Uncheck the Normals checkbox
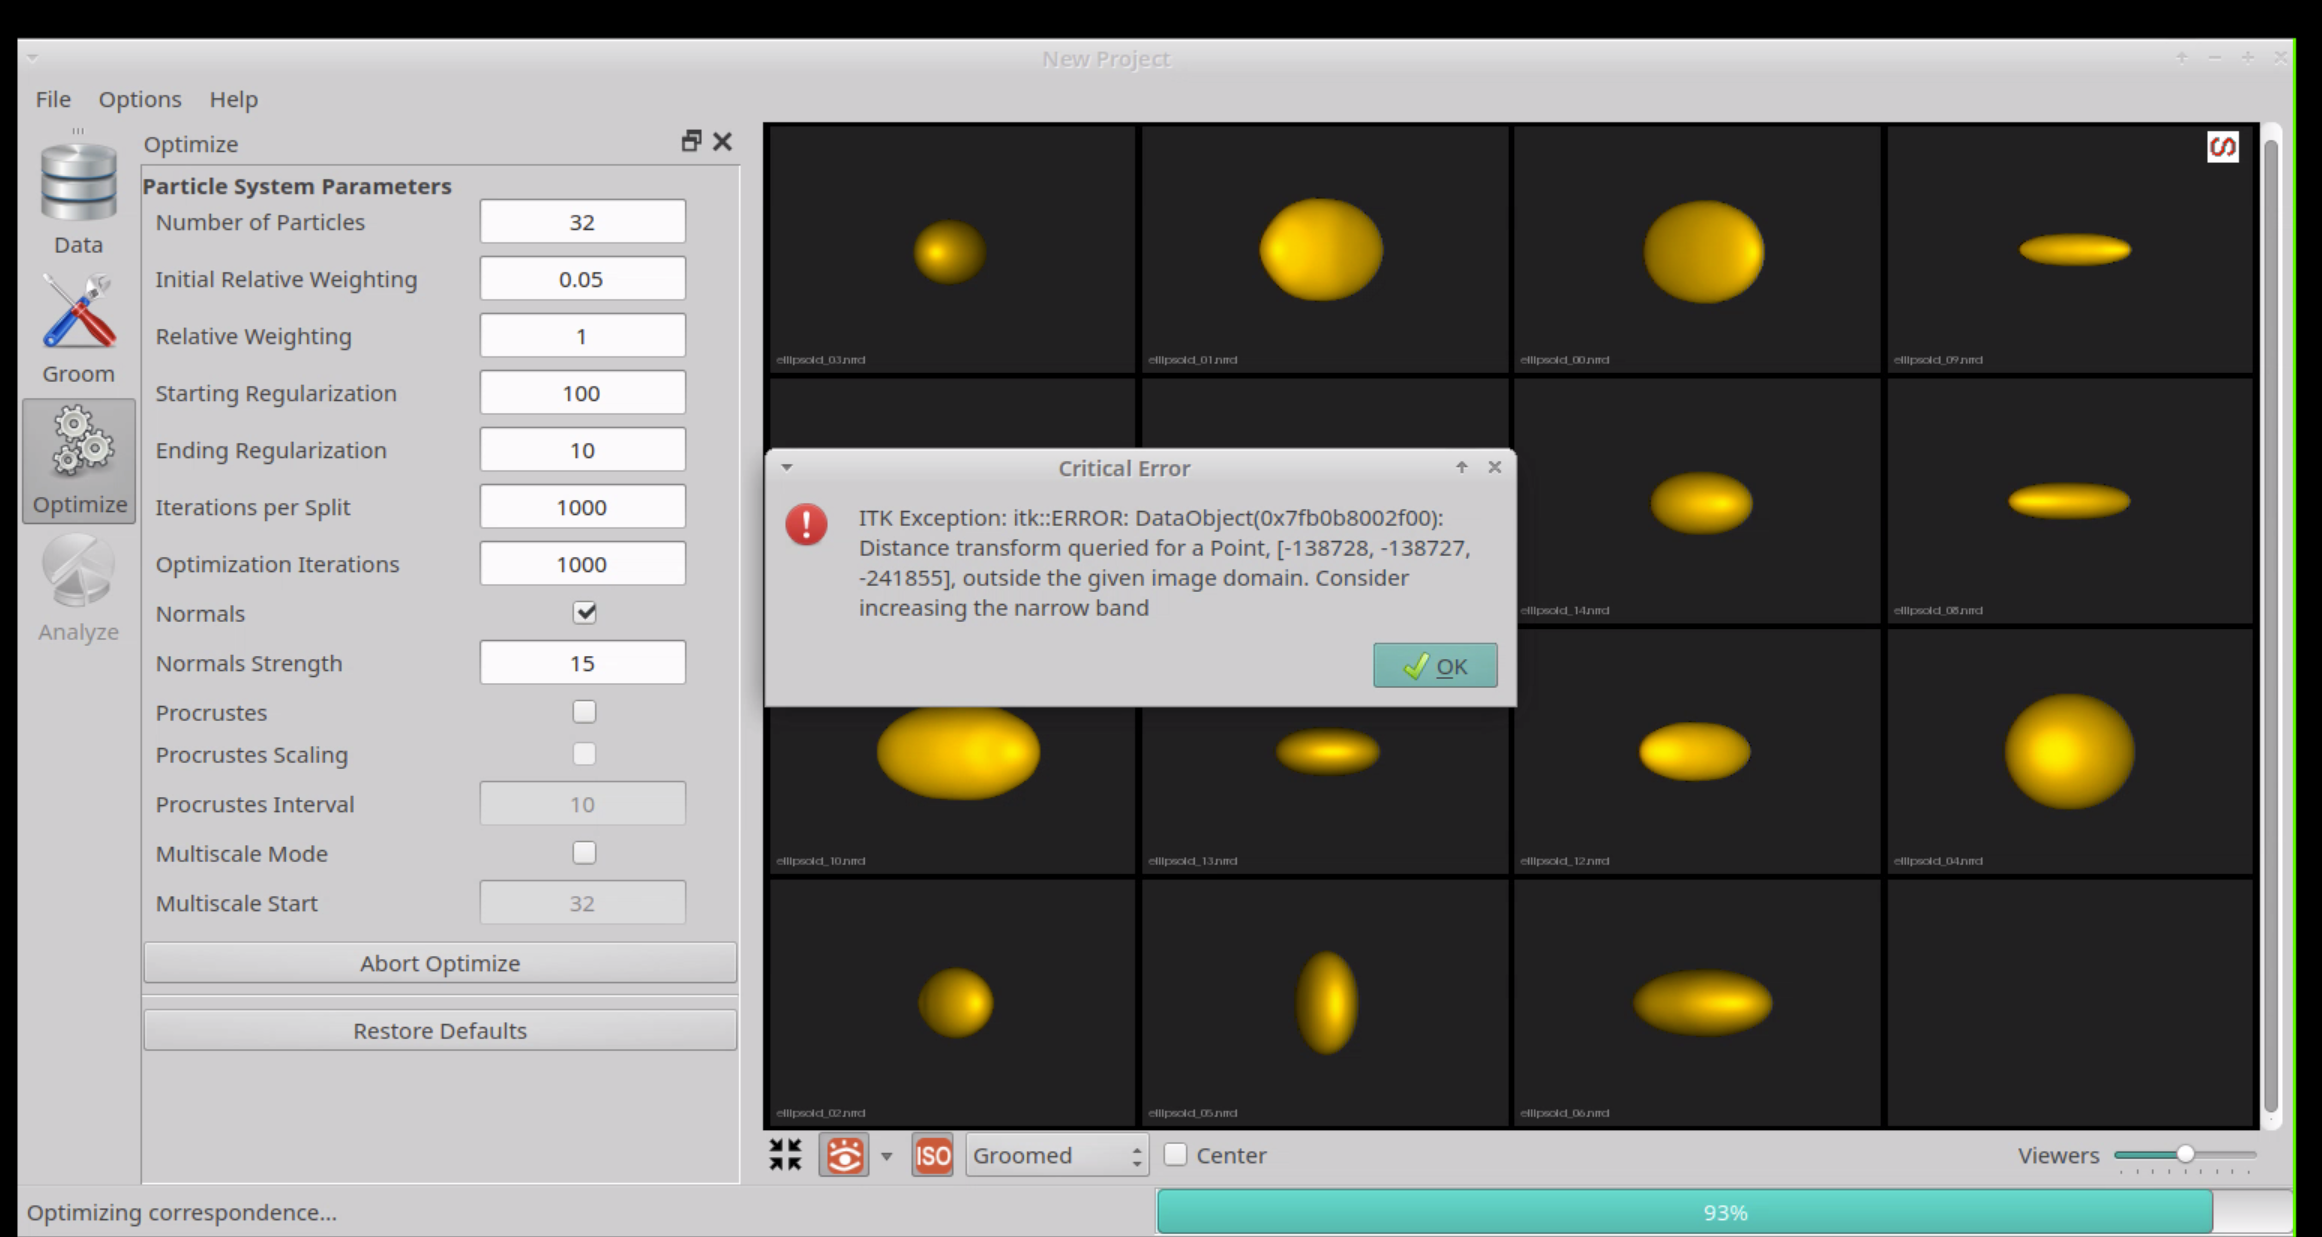Image resolution: width=2322 pixels, height=1237 pixels. point(584,613)
